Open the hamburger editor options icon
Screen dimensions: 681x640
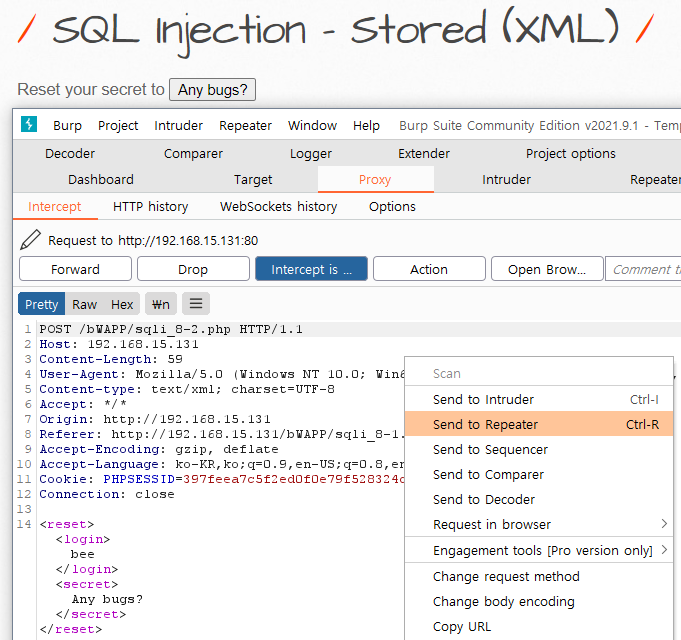pos(196,304)
